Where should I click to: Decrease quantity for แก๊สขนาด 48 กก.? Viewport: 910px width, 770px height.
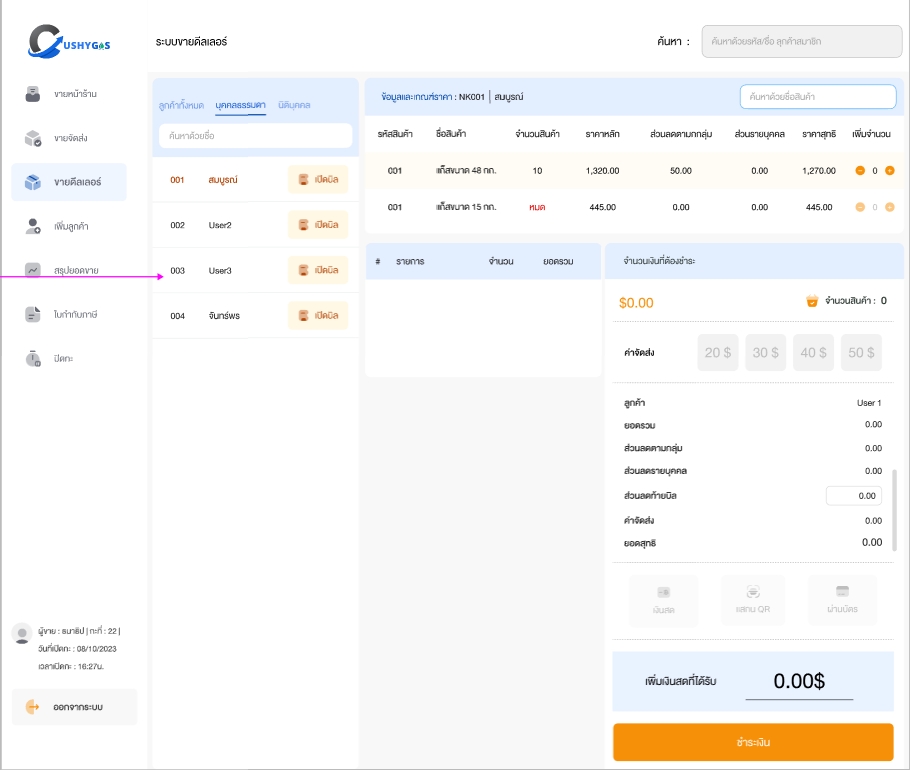point(860,171)
